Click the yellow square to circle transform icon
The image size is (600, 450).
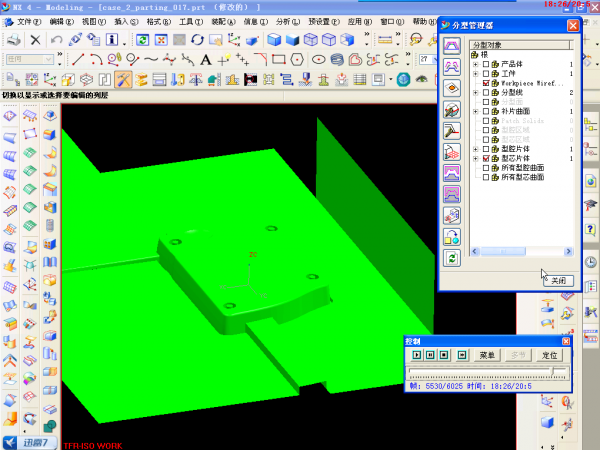452,237
